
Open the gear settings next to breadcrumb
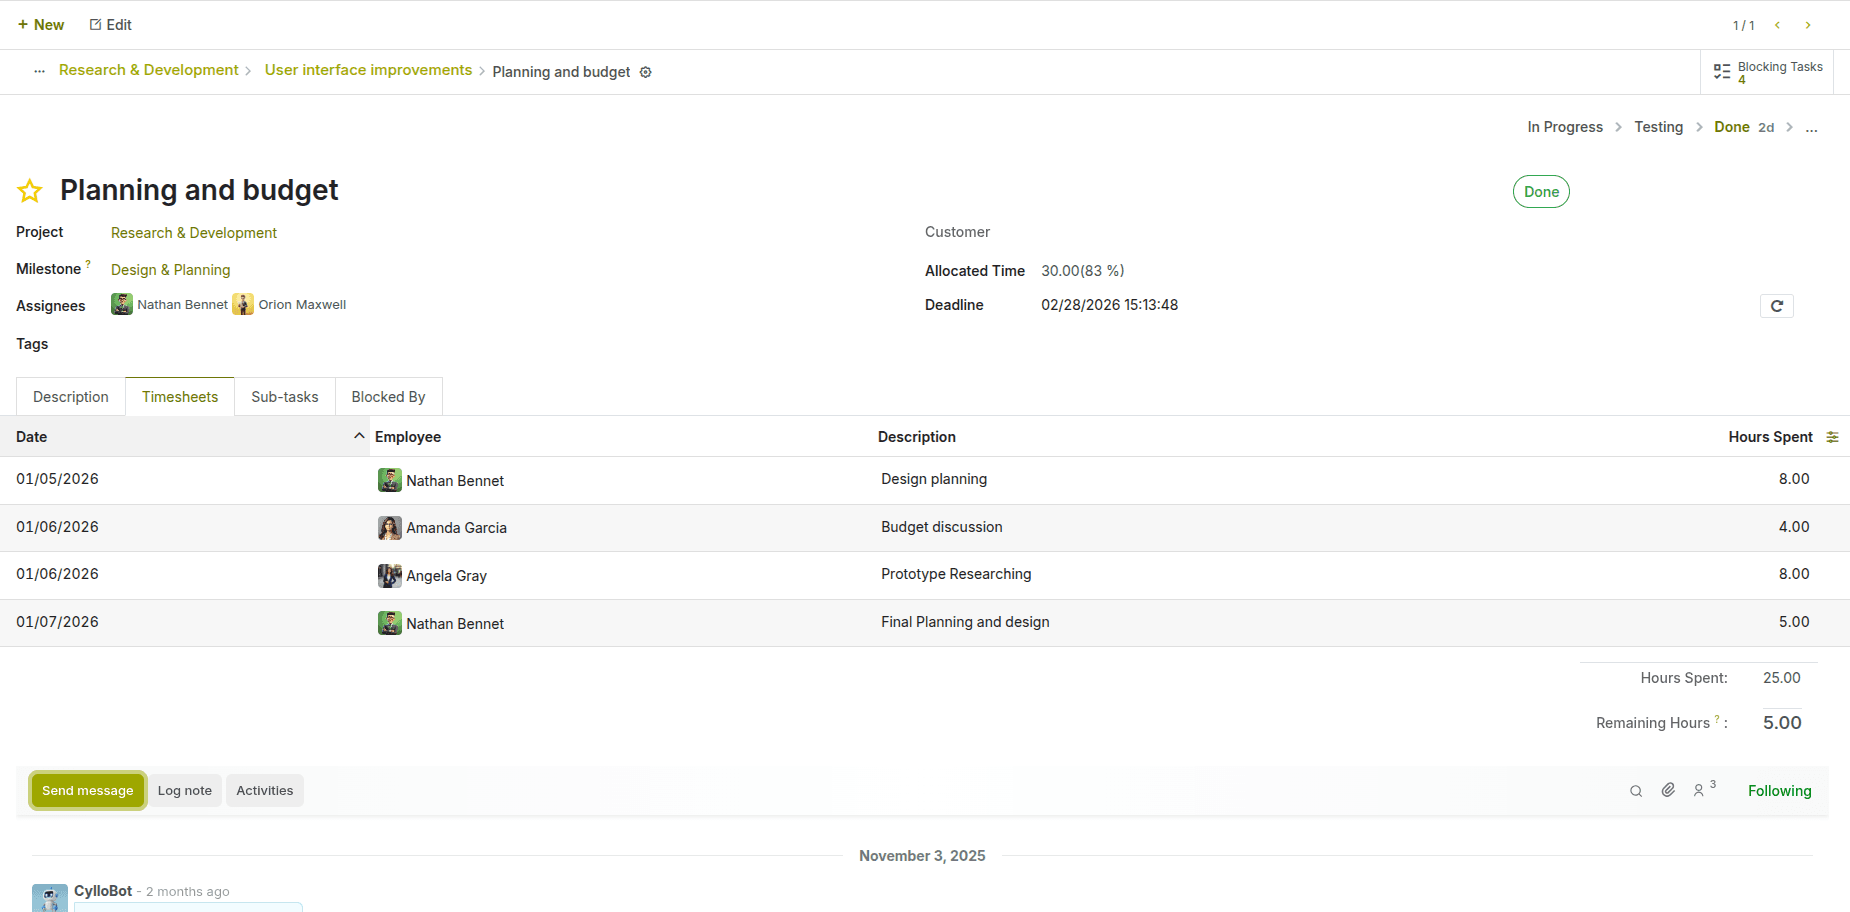646,72
